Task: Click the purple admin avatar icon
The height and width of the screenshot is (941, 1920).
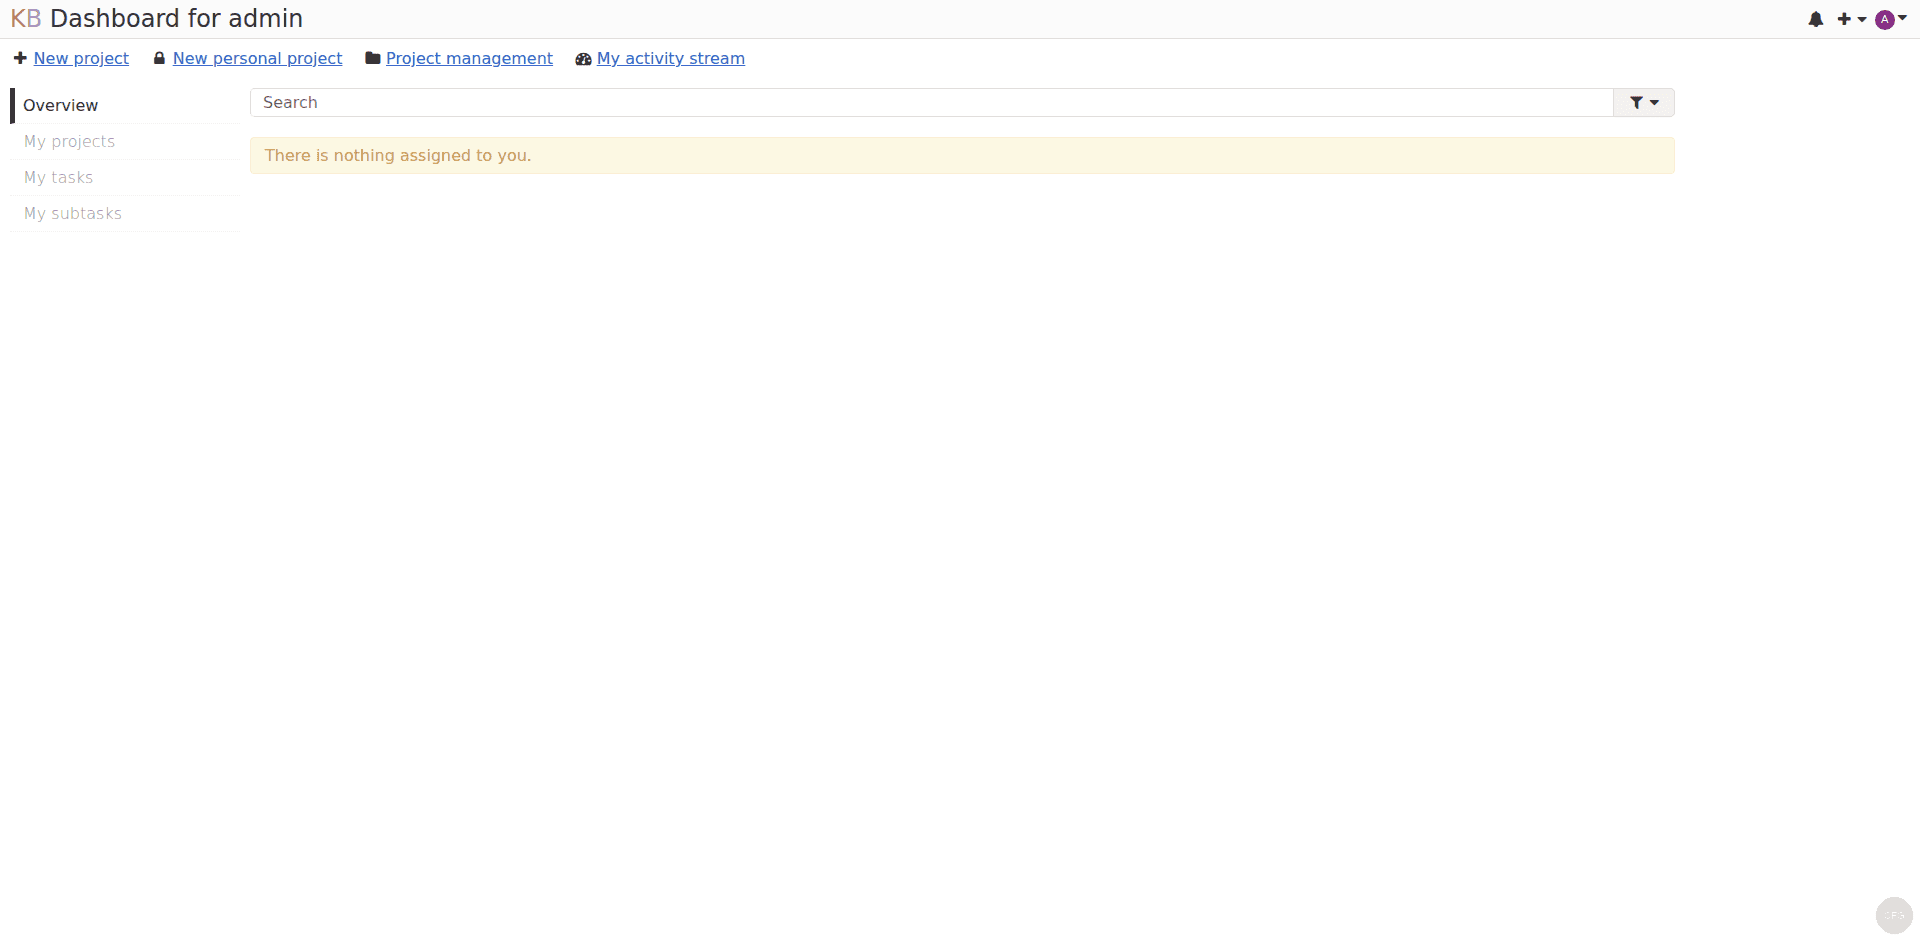Action: point(1884,20)
